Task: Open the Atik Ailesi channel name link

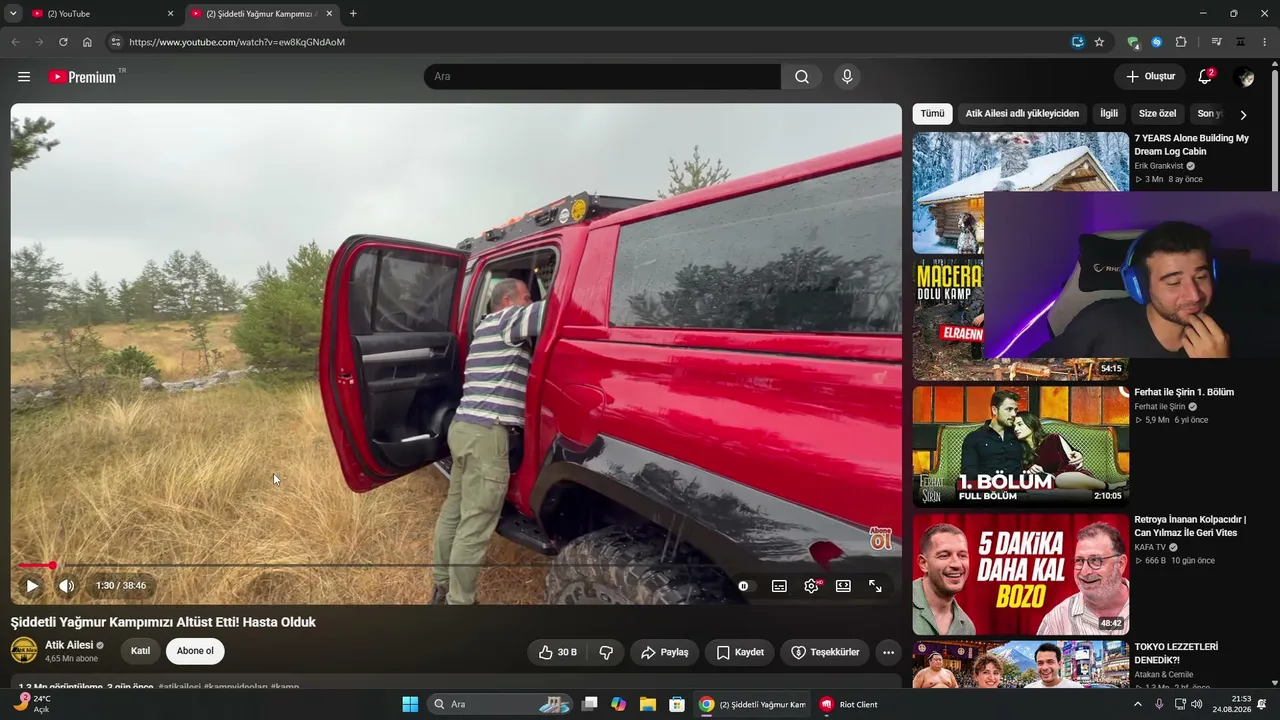Action: tap(69, 645)
